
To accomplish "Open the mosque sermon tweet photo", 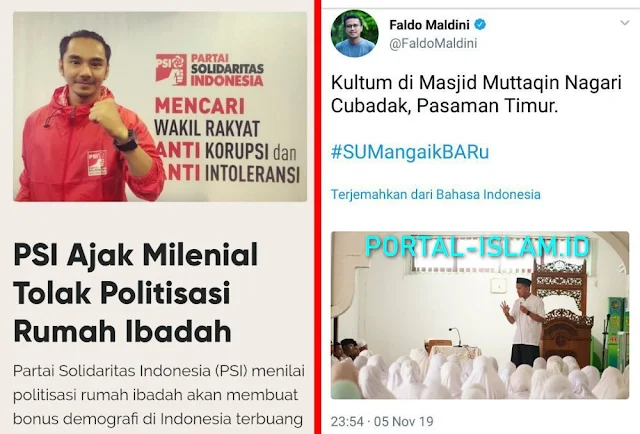I will (x=480, y=315).
